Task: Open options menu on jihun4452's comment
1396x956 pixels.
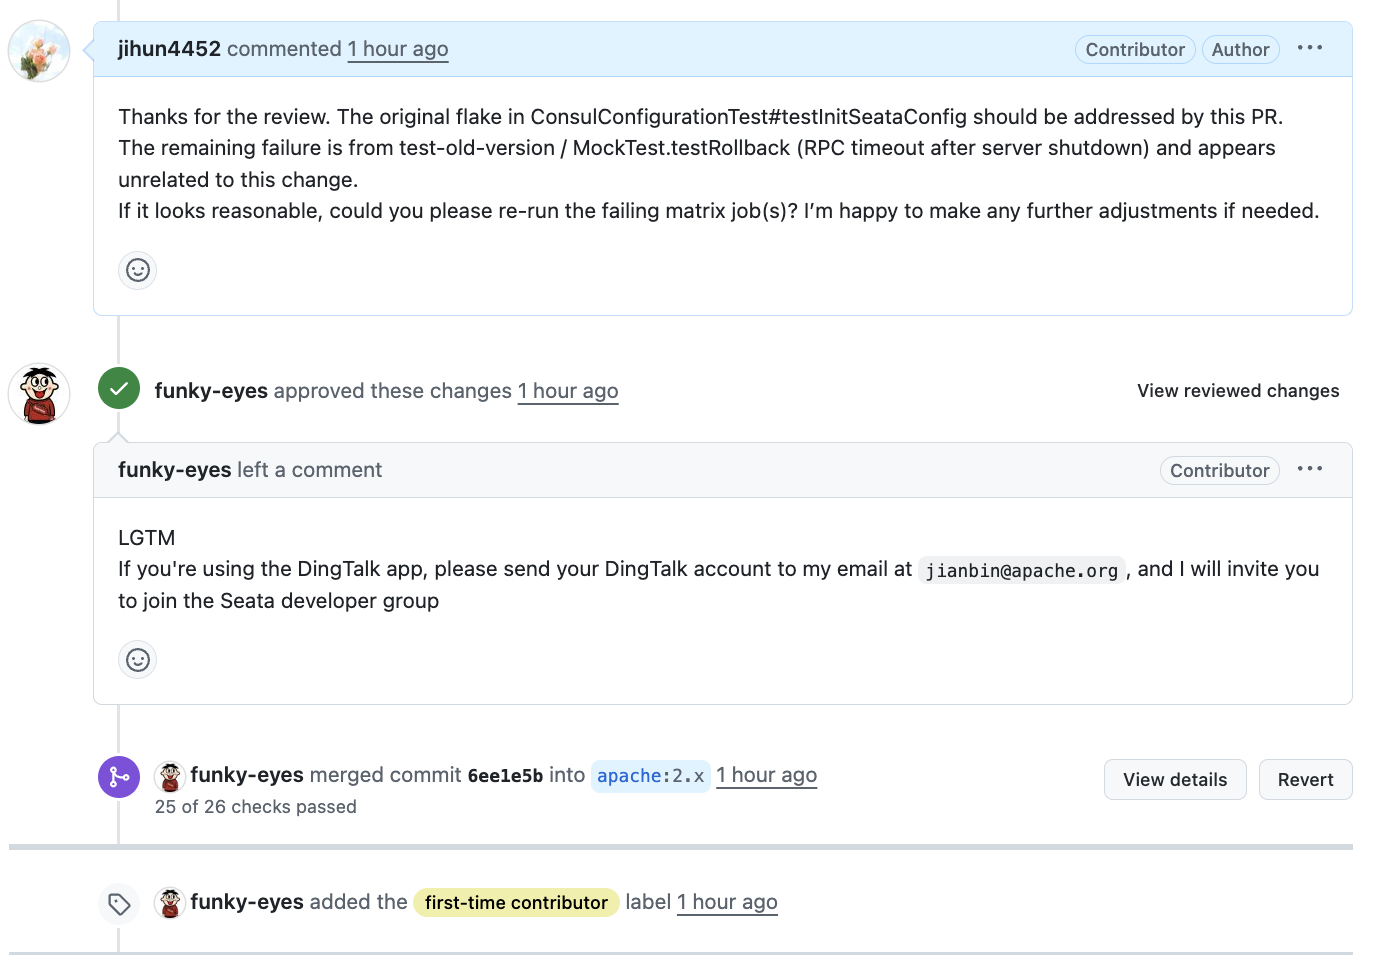Action: click(x=1309, y=48)
